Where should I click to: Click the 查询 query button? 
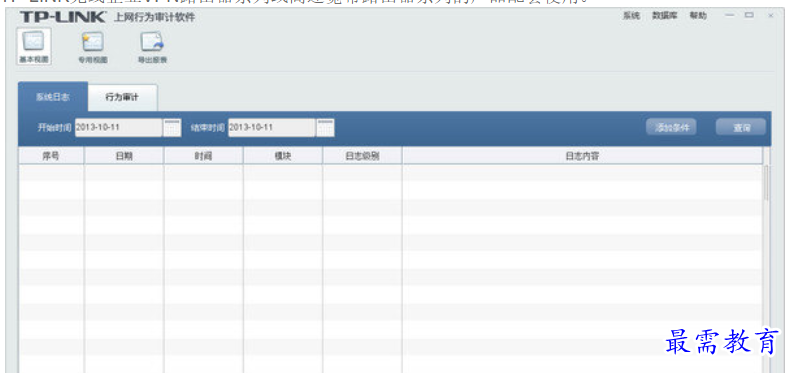pyautogui.click(x=741, y=127)
